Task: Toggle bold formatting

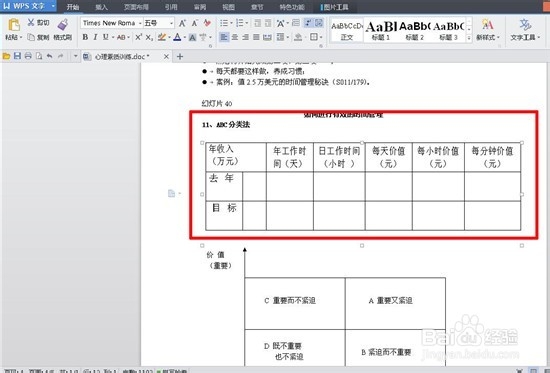Action: 85,37
